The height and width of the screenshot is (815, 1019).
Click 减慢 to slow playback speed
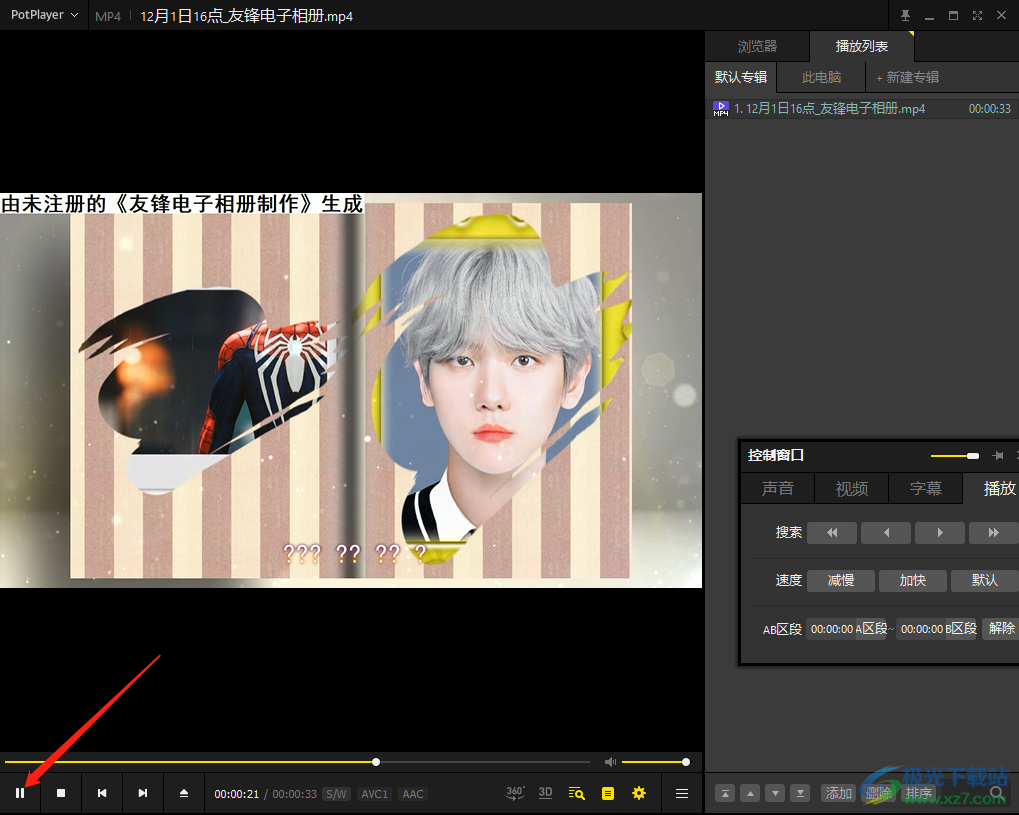841,580
